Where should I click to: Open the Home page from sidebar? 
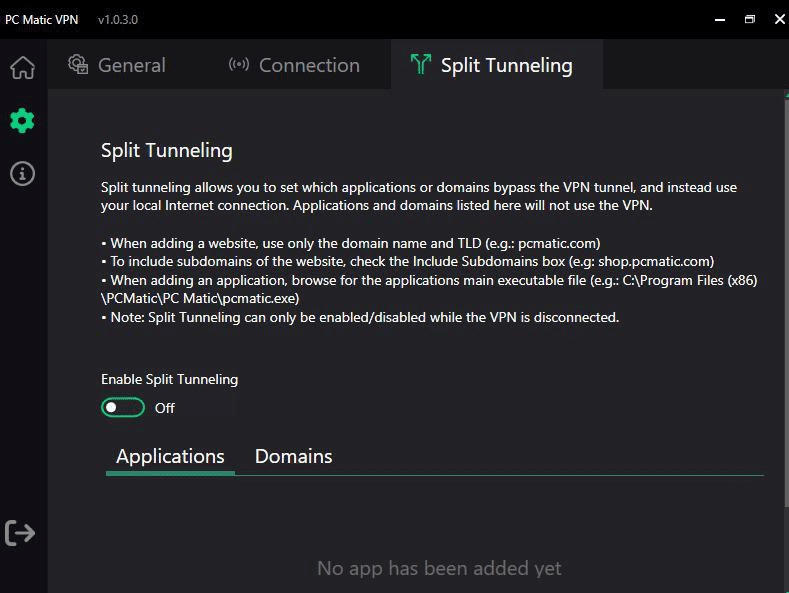coord(23,67)
